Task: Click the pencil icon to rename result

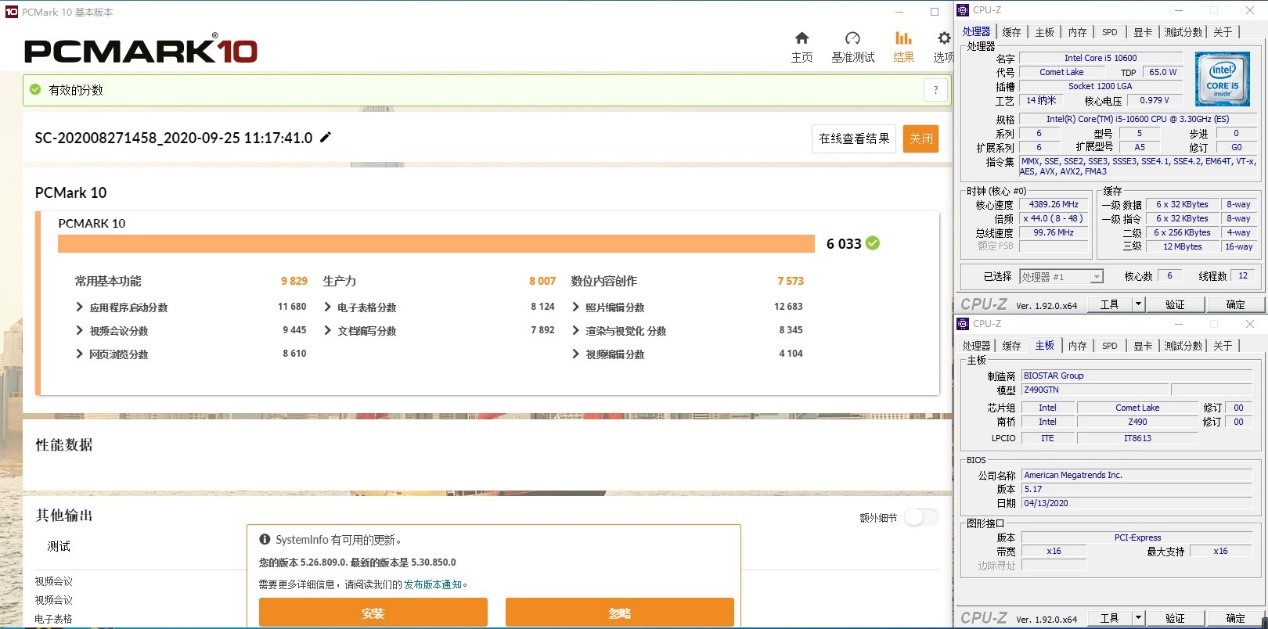Action: [x=326, y=137]
